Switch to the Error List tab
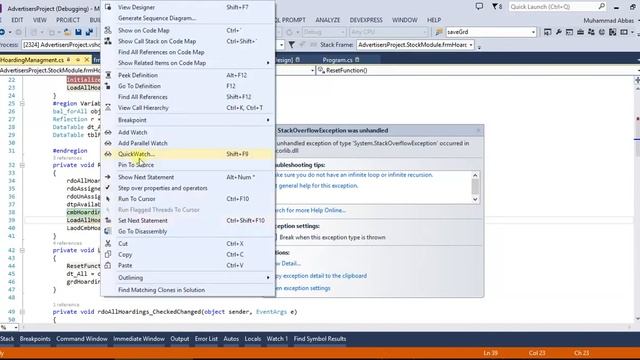The image size is (640, 360). click(x=206, y=339)
